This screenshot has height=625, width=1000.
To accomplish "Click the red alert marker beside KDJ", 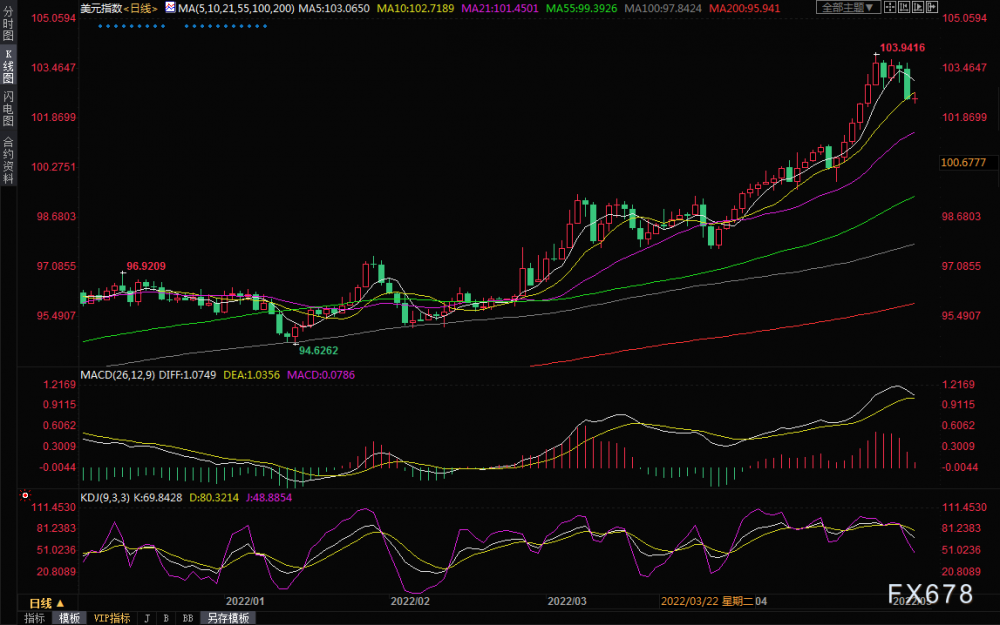I will (x=25, y=495).
